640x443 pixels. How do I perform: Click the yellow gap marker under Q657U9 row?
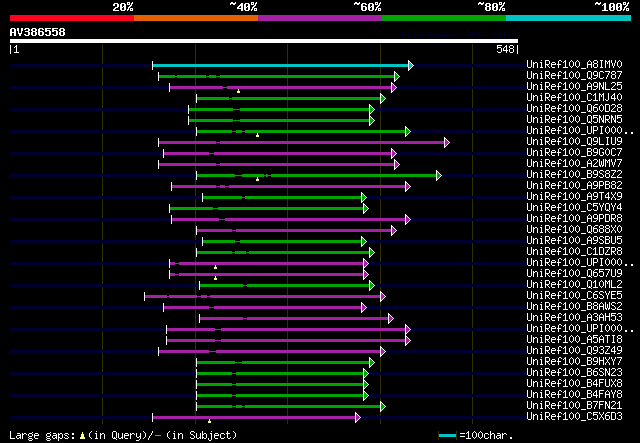pos(216,278)
